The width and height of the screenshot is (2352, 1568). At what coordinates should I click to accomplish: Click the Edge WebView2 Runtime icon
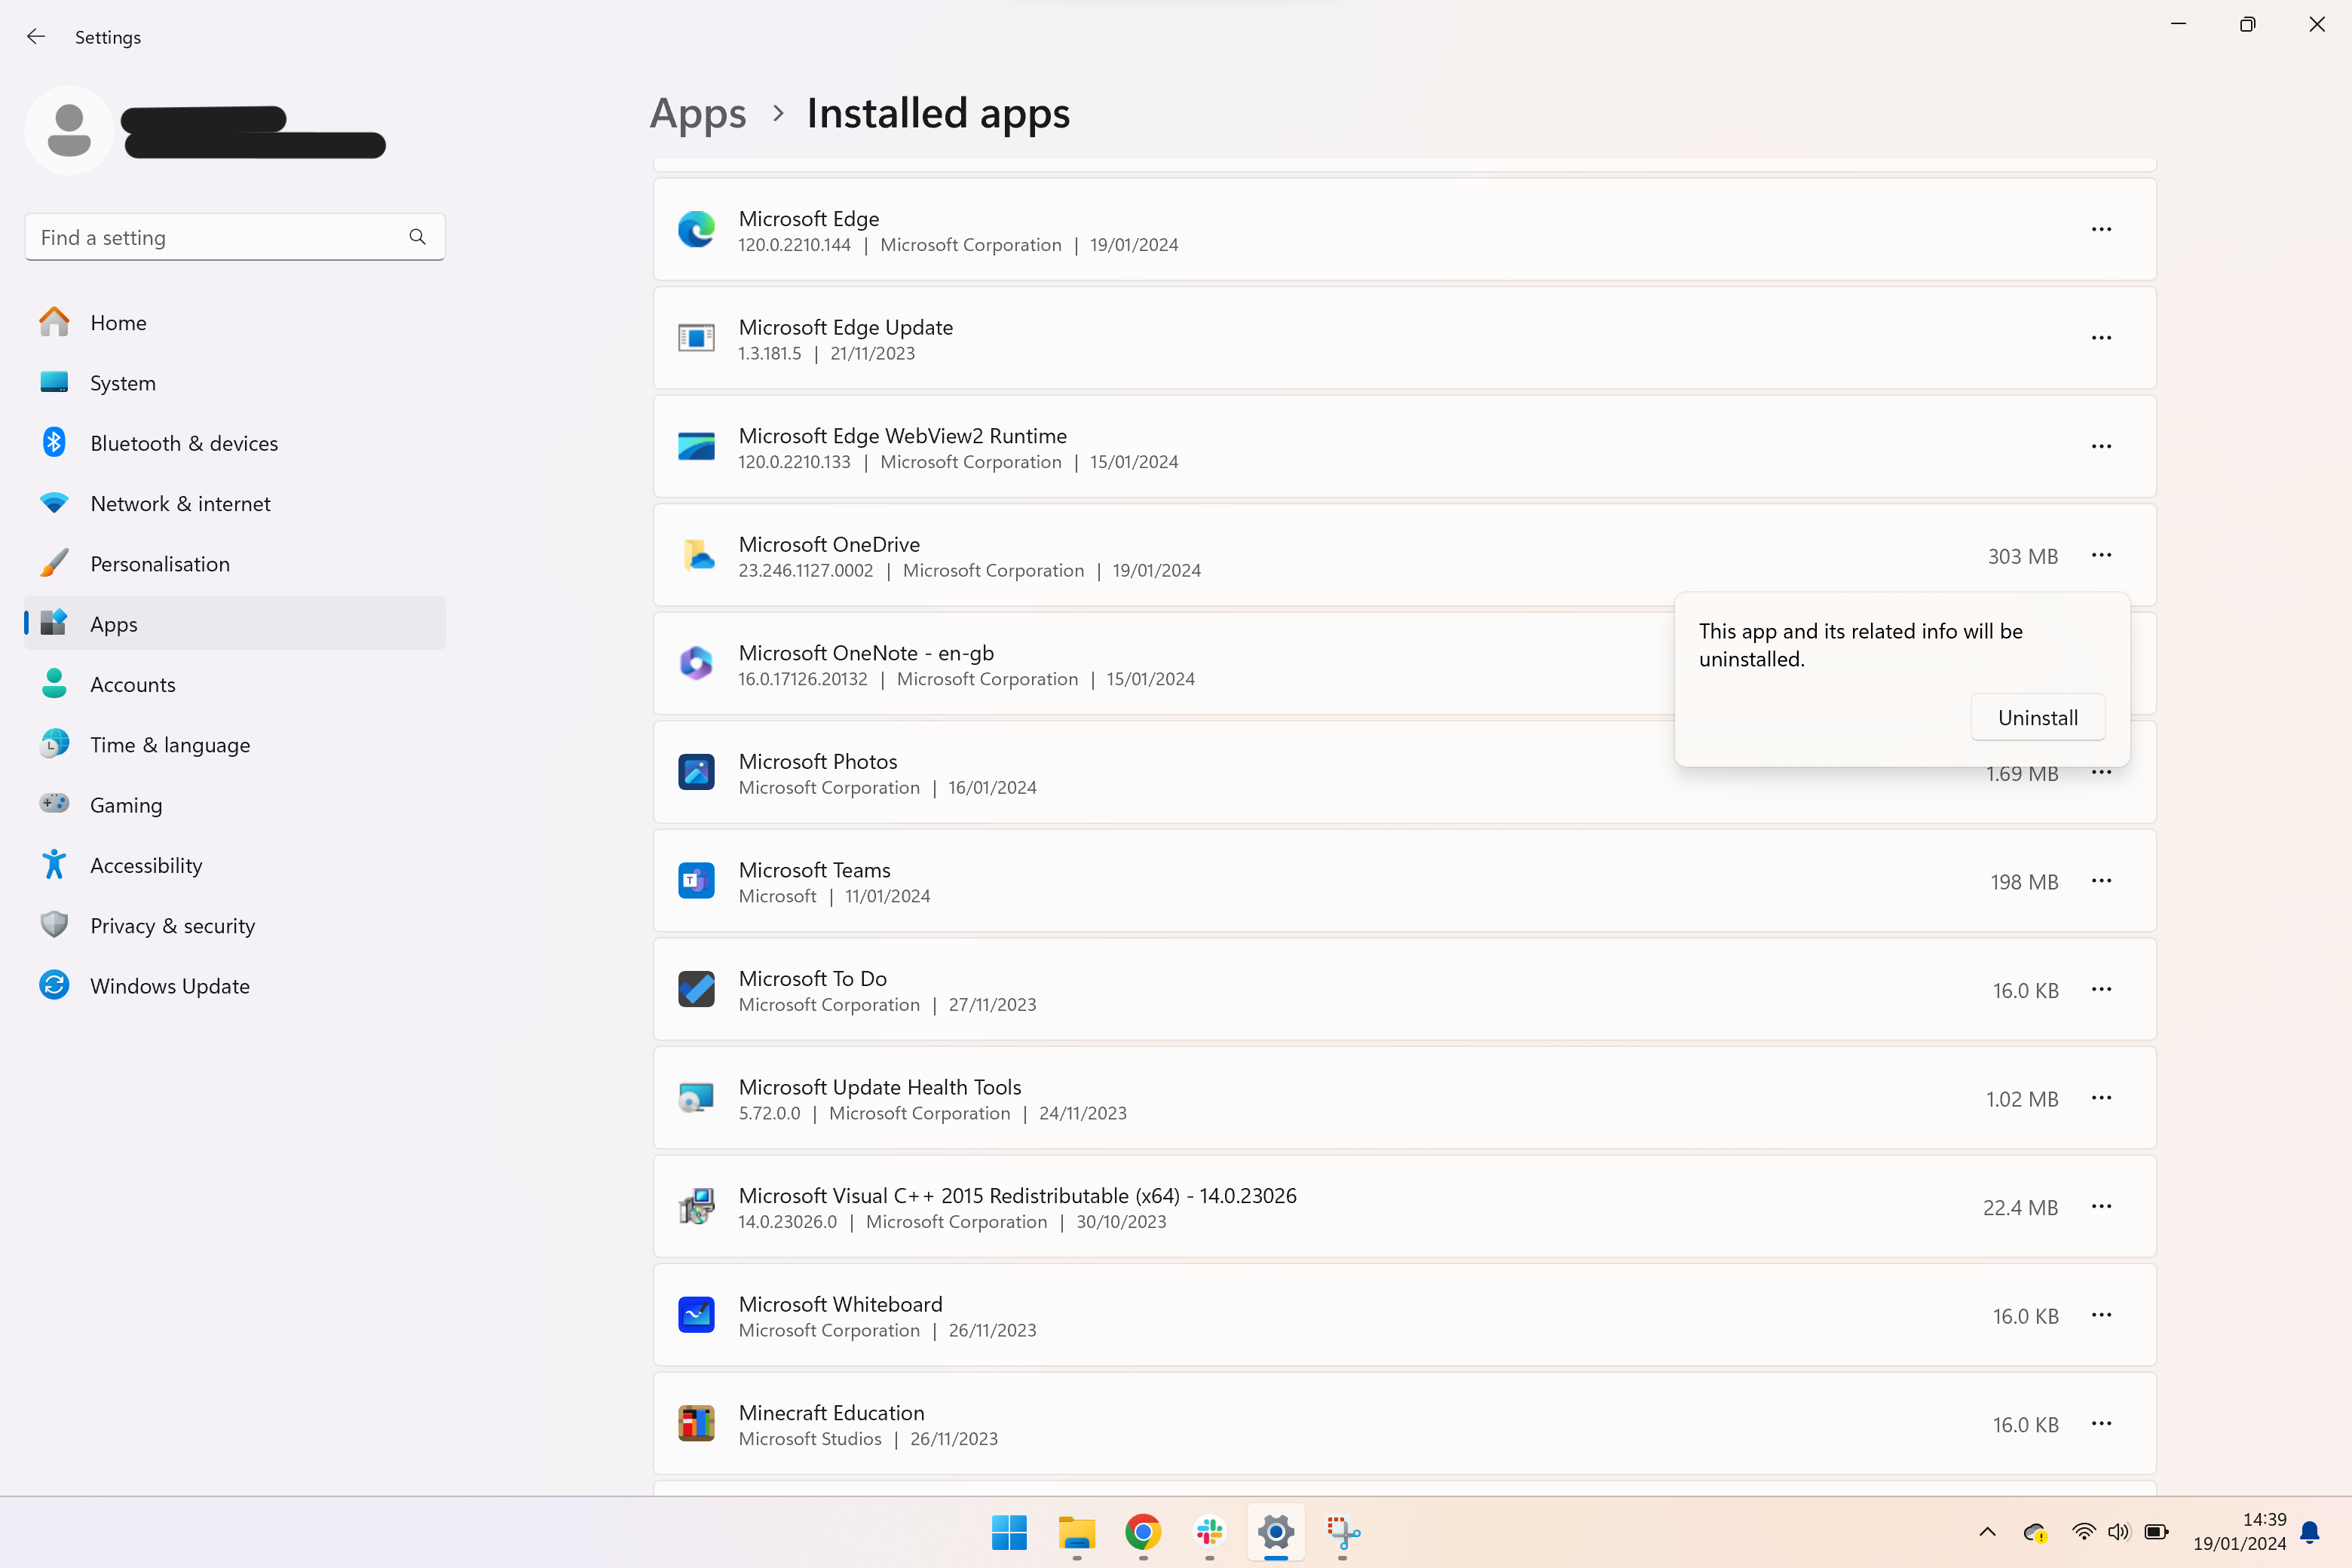click(696, 446)
